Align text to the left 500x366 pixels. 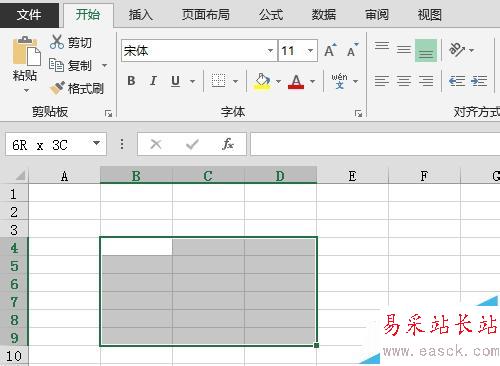382,81
